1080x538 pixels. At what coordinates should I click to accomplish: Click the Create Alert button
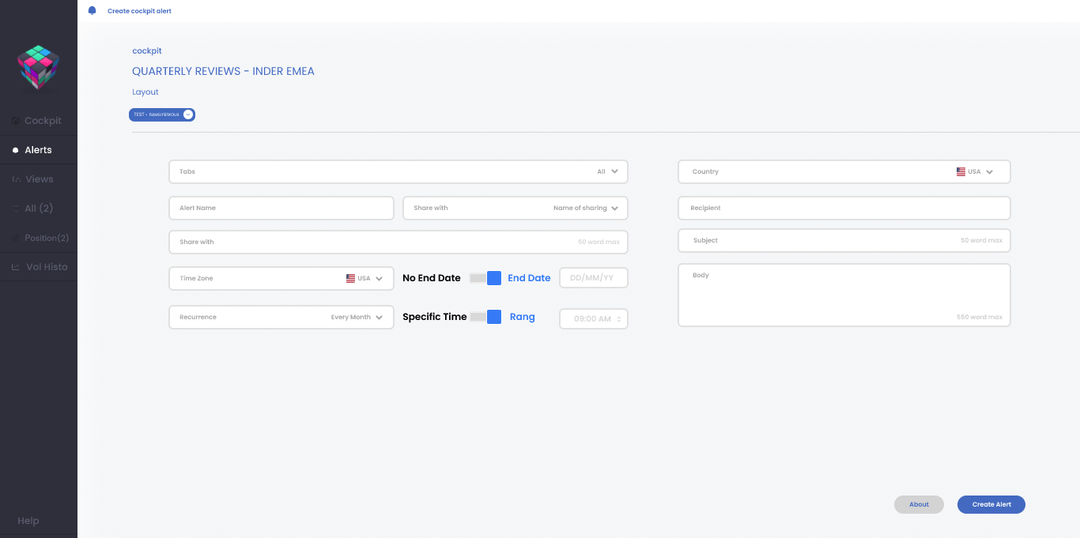991,504
